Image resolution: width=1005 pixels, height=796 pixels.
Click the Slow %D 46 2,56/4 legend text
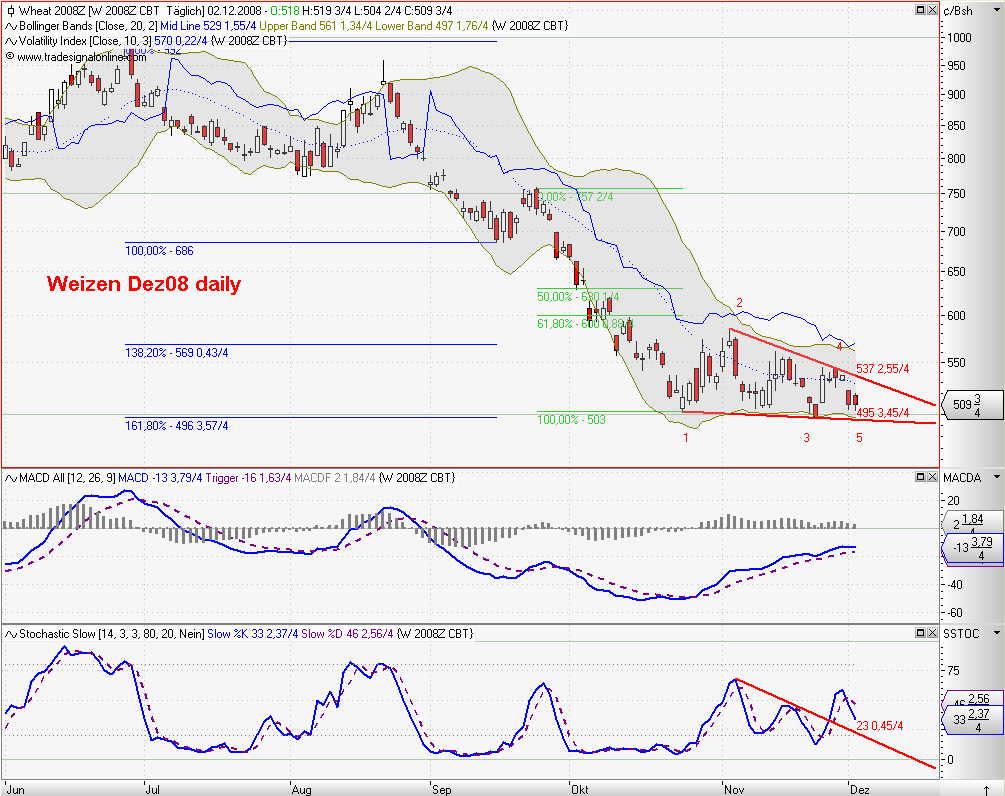[x=347, y=634]
